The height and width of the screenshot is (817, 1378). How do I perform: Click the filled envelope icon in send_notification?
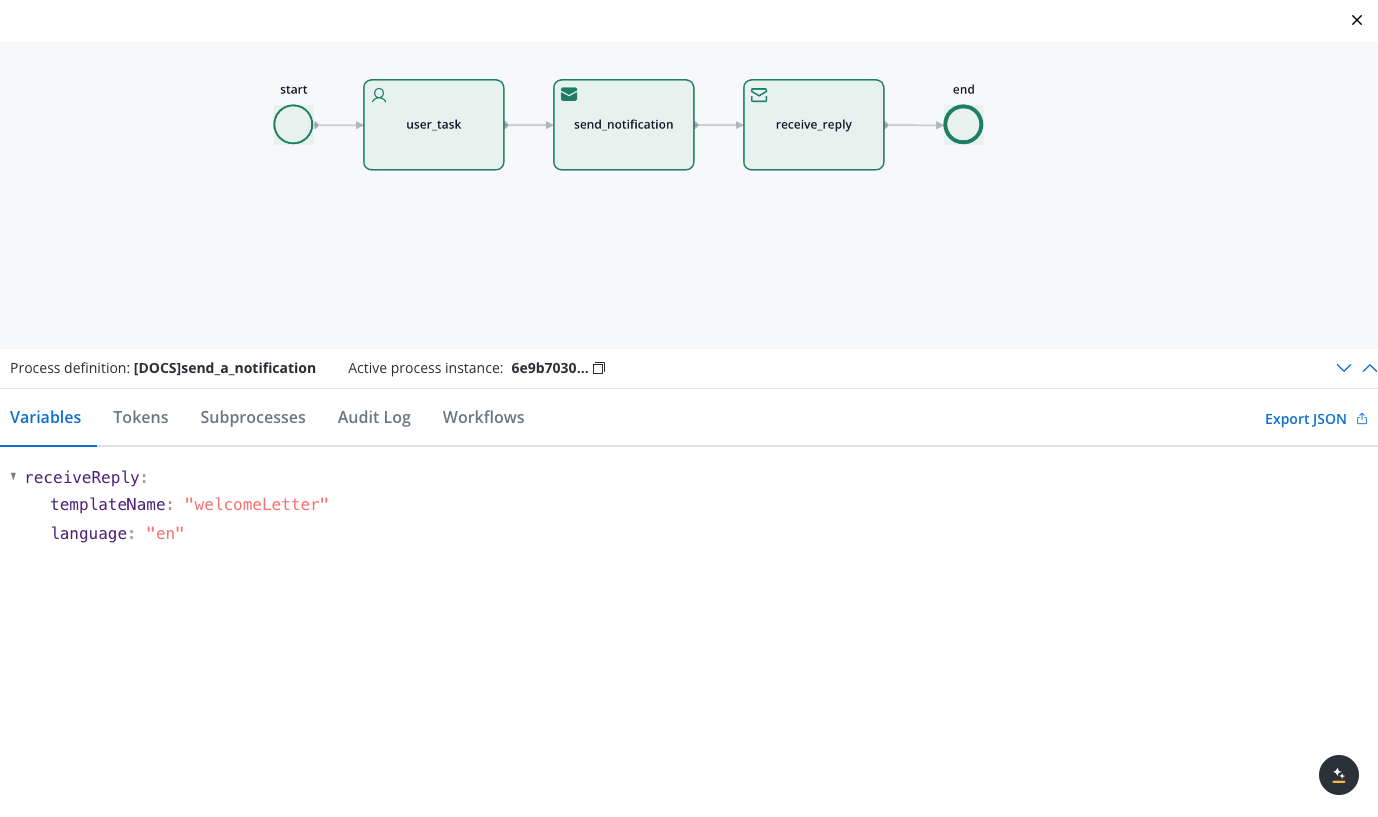click(569, 94)
